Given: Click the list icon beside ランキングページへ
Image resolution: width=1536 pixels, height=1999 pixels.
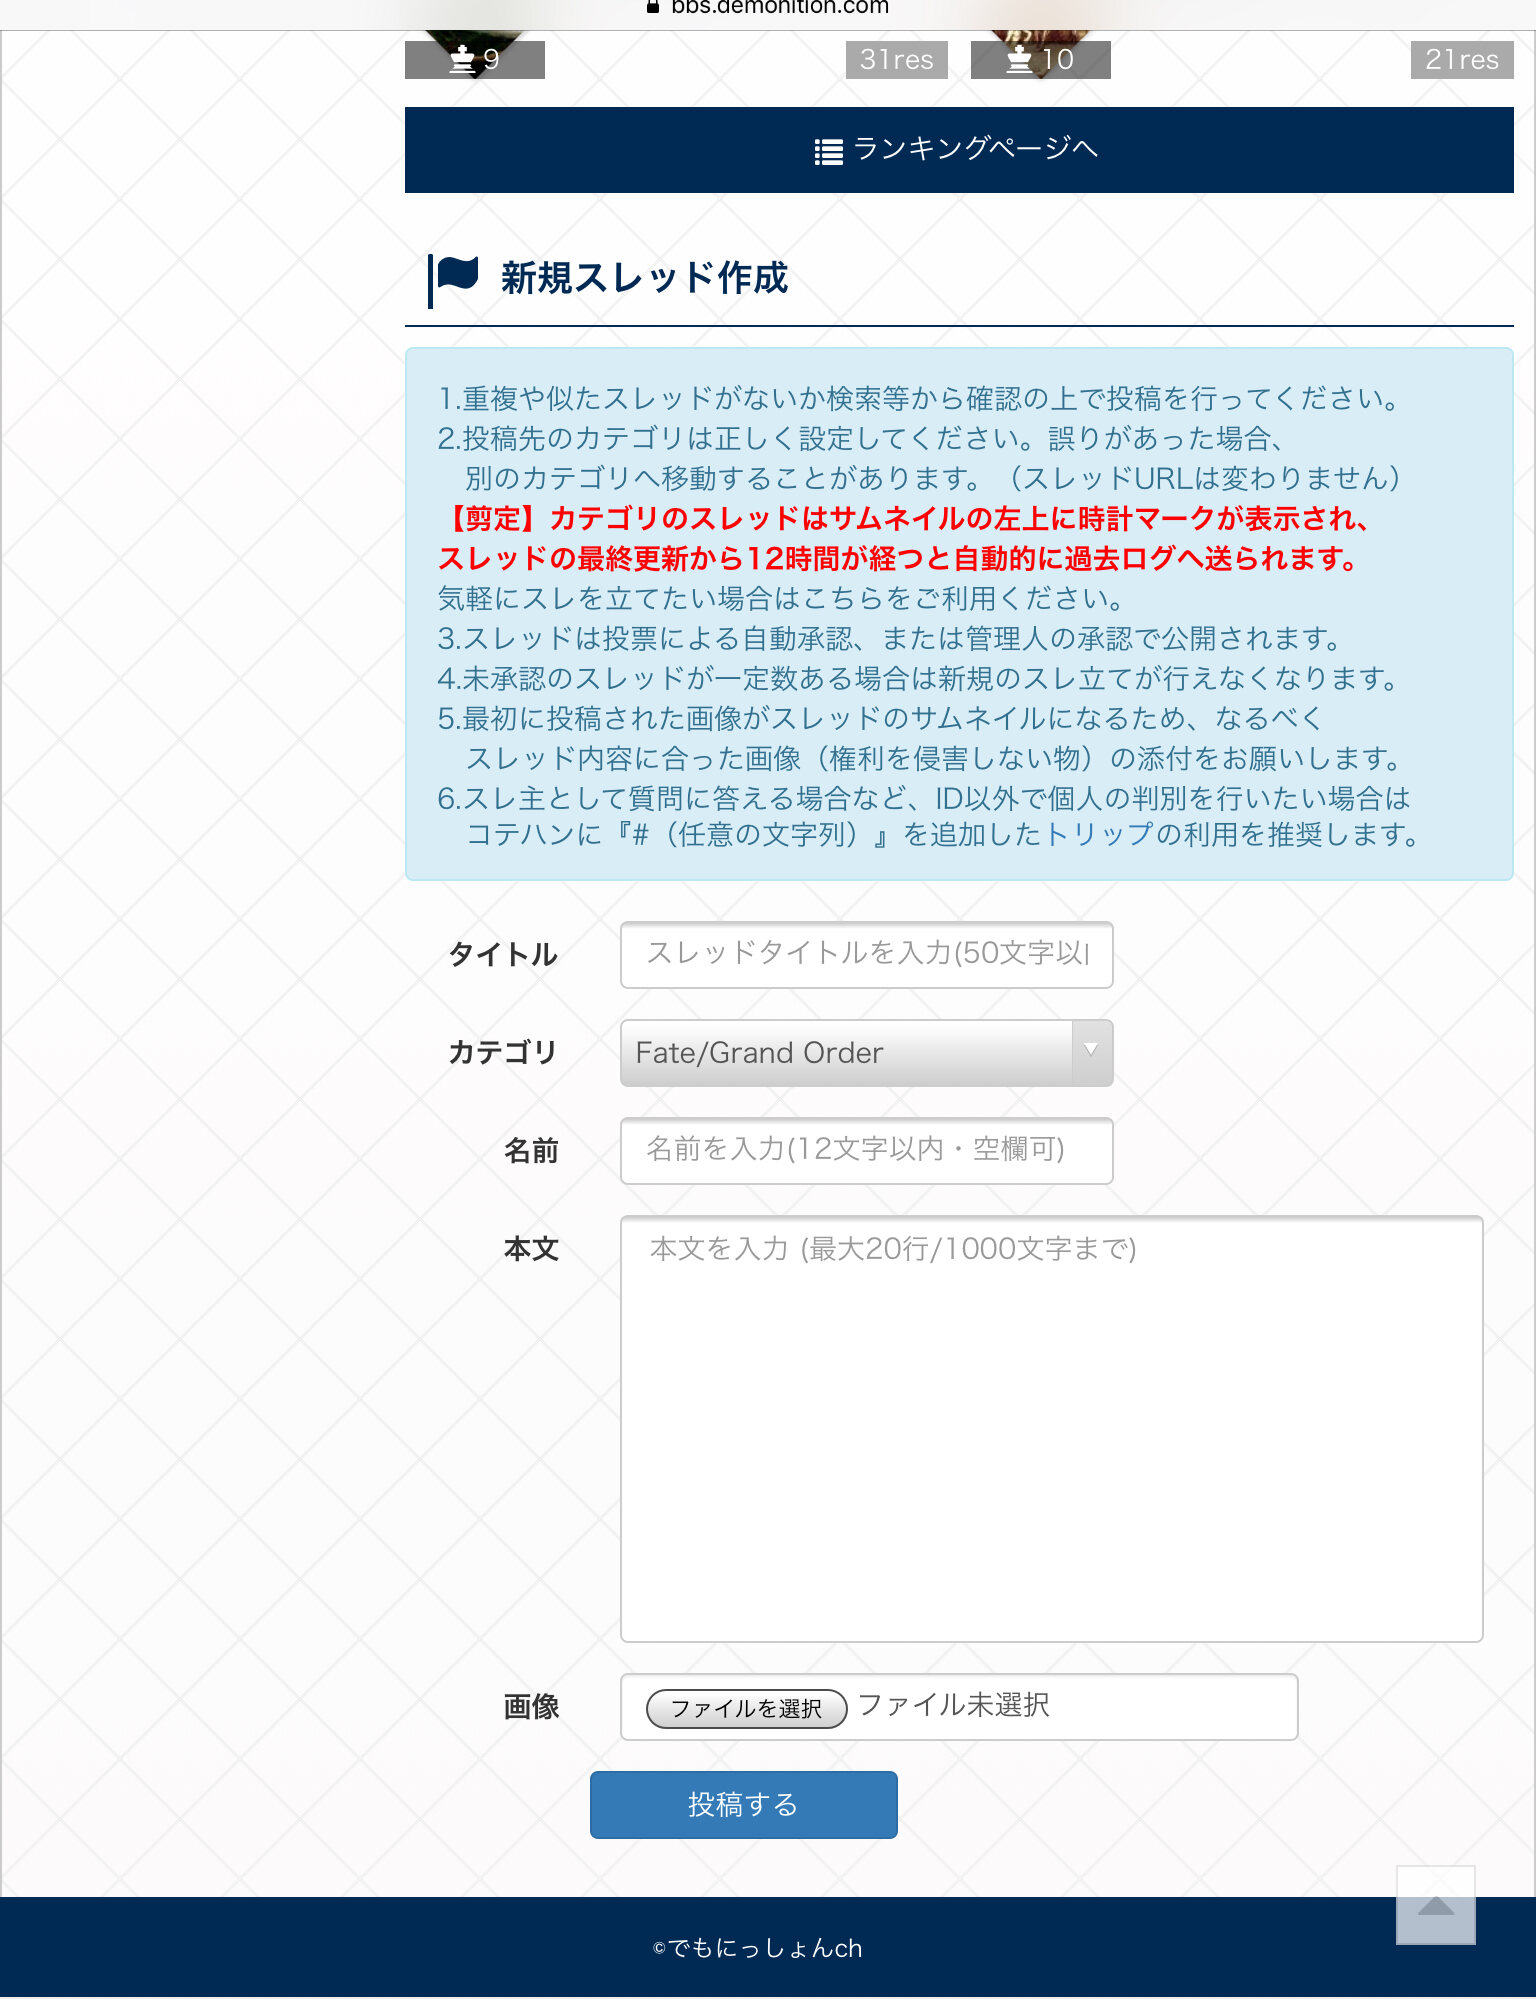Looking at the screenshot, I should coord(828,152).
